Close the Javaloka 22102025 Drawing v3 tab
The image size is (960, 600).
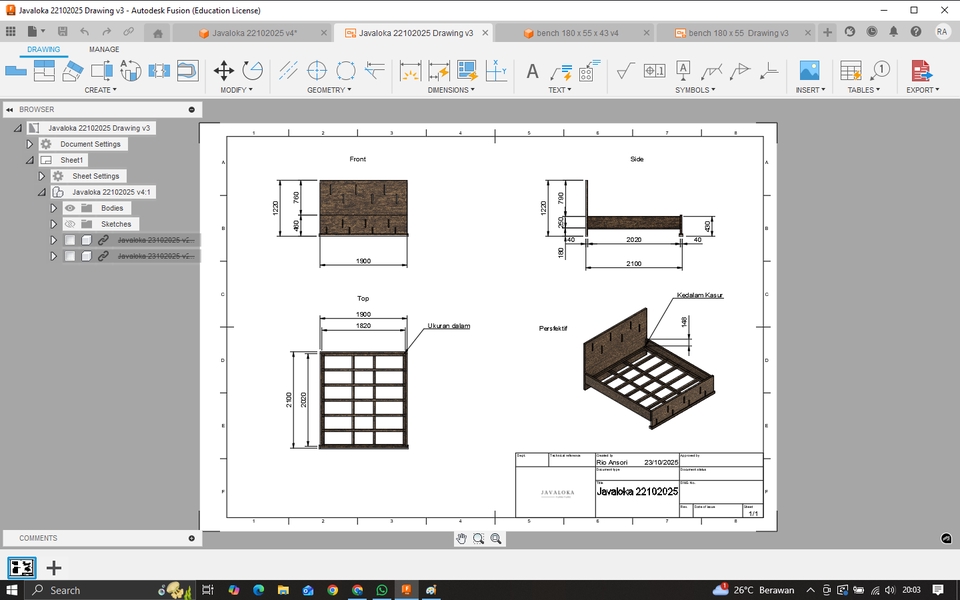(x=486, y=33)
